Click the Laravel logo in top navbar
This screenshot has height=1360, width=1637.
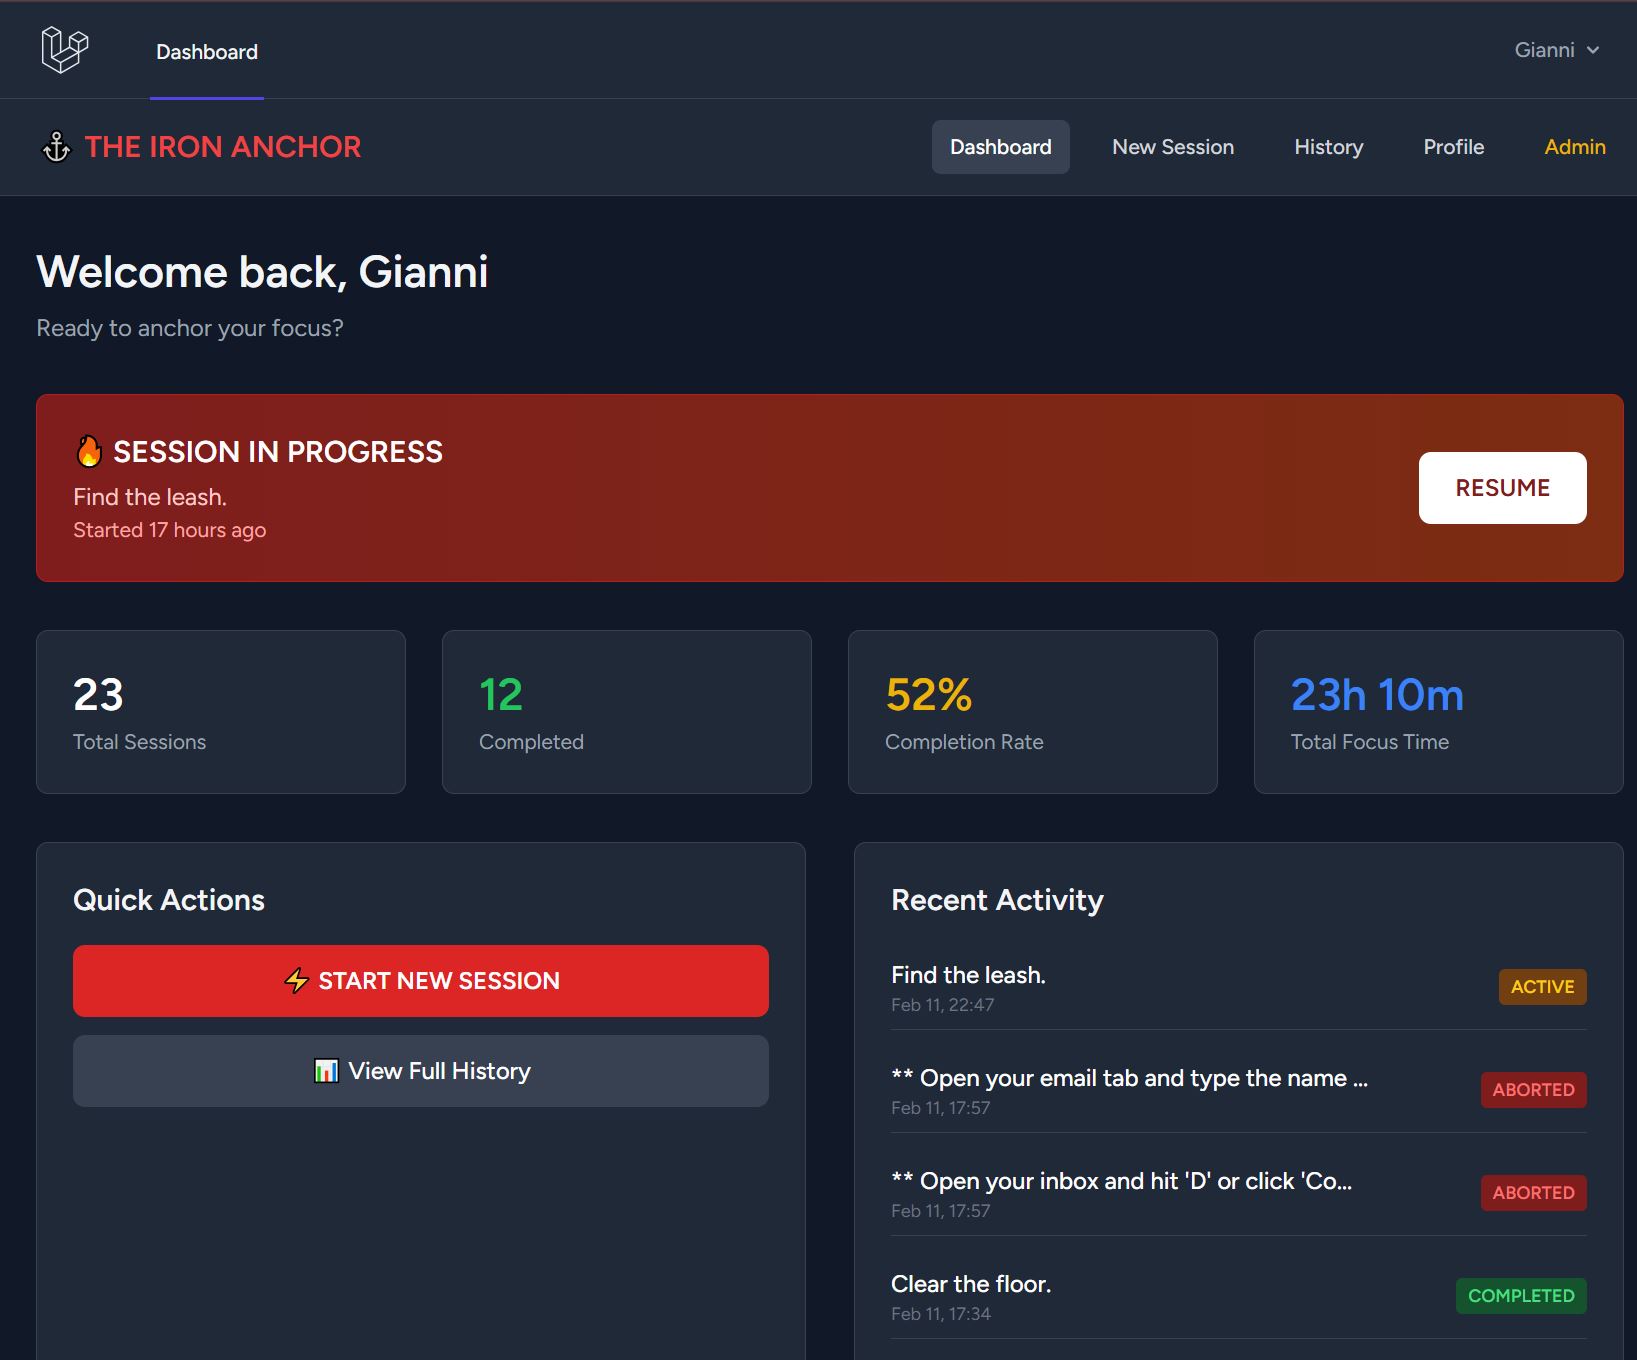64,50
